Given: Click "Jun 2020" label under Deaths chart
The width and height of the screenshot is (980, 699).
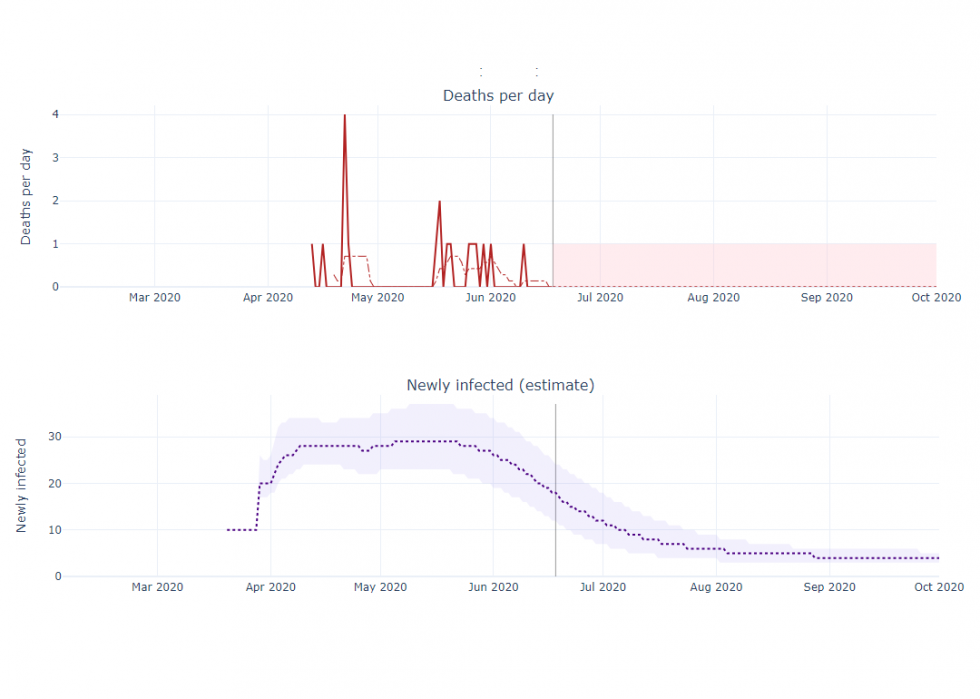Looking at the screenshot, I should point(490,297).
